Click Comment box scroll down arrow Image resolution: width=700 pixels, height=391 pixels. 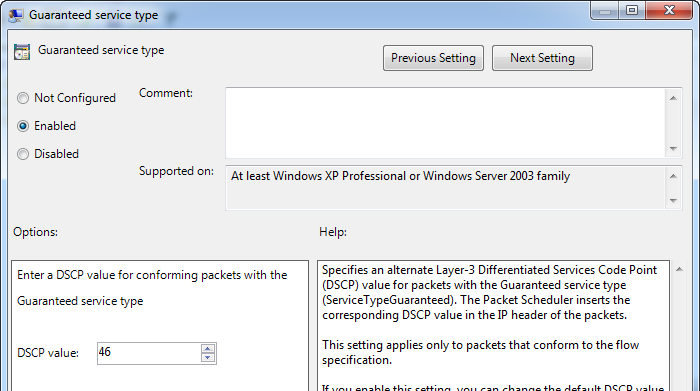(x=673, y=149)
